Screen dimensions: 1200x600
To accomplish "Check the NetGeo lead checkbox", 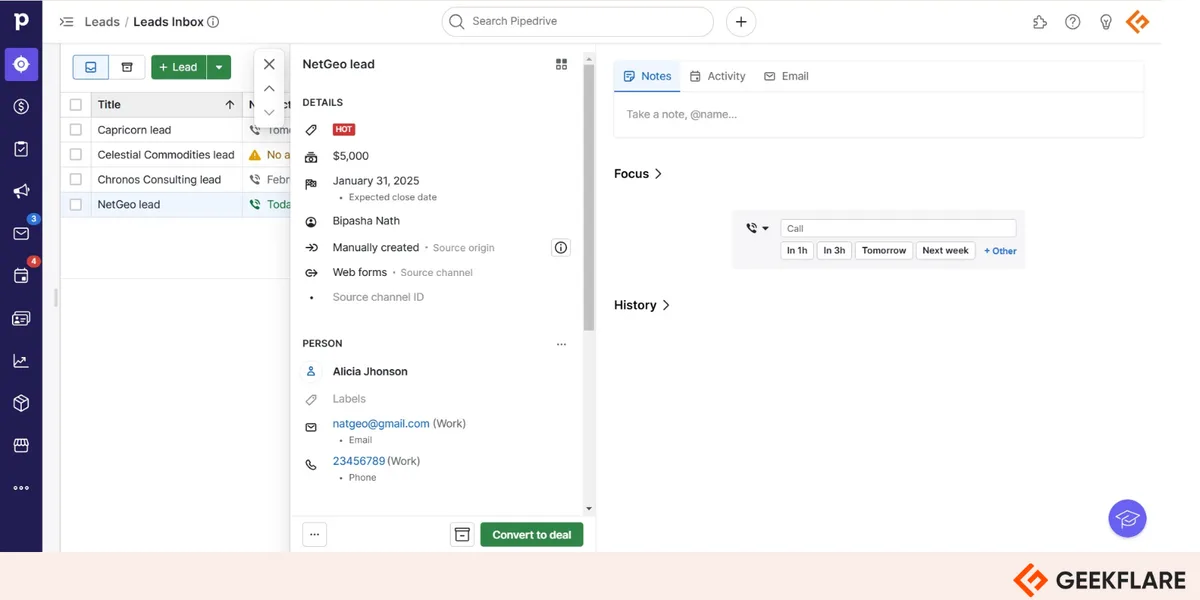I will tap(76, 204).
